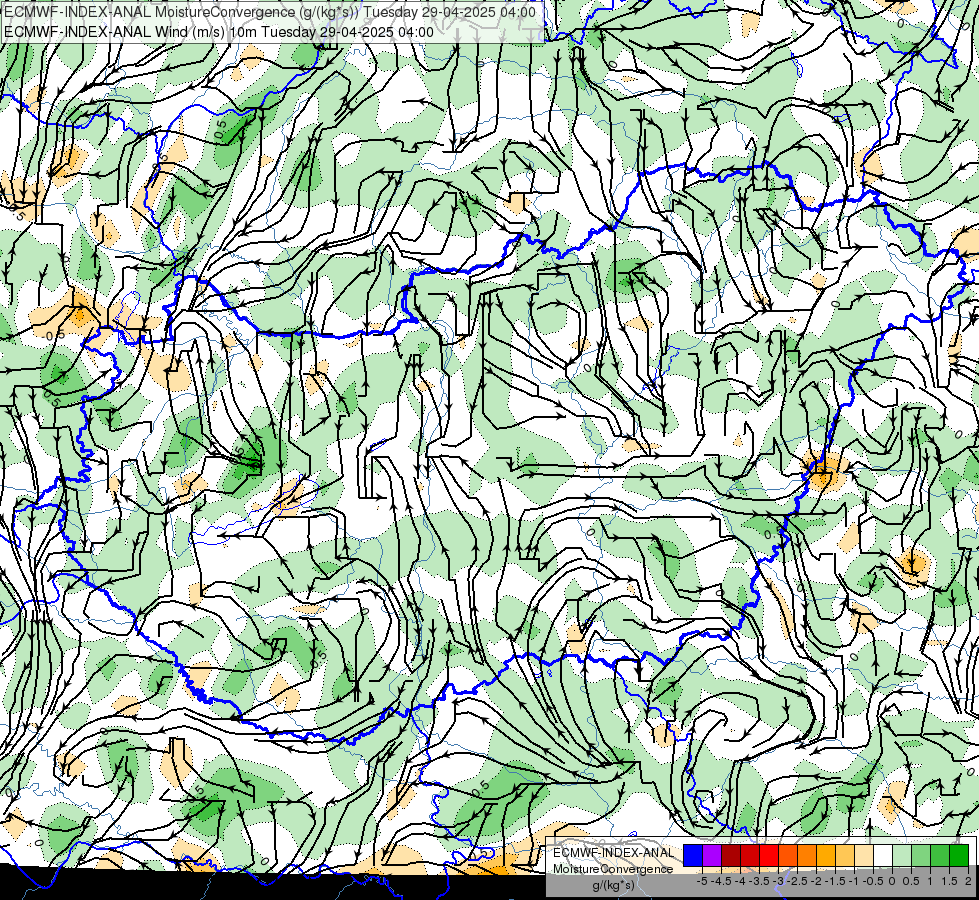Pick the bright red swatch between -3.5 and -3

click(769, 856)
